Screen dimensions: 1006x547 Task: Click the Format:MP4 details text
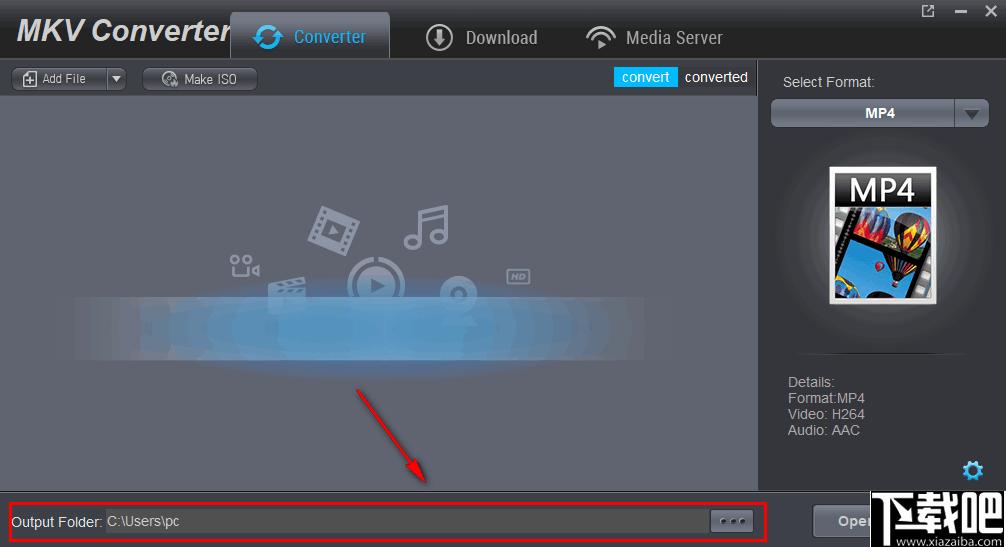point(826,398)
